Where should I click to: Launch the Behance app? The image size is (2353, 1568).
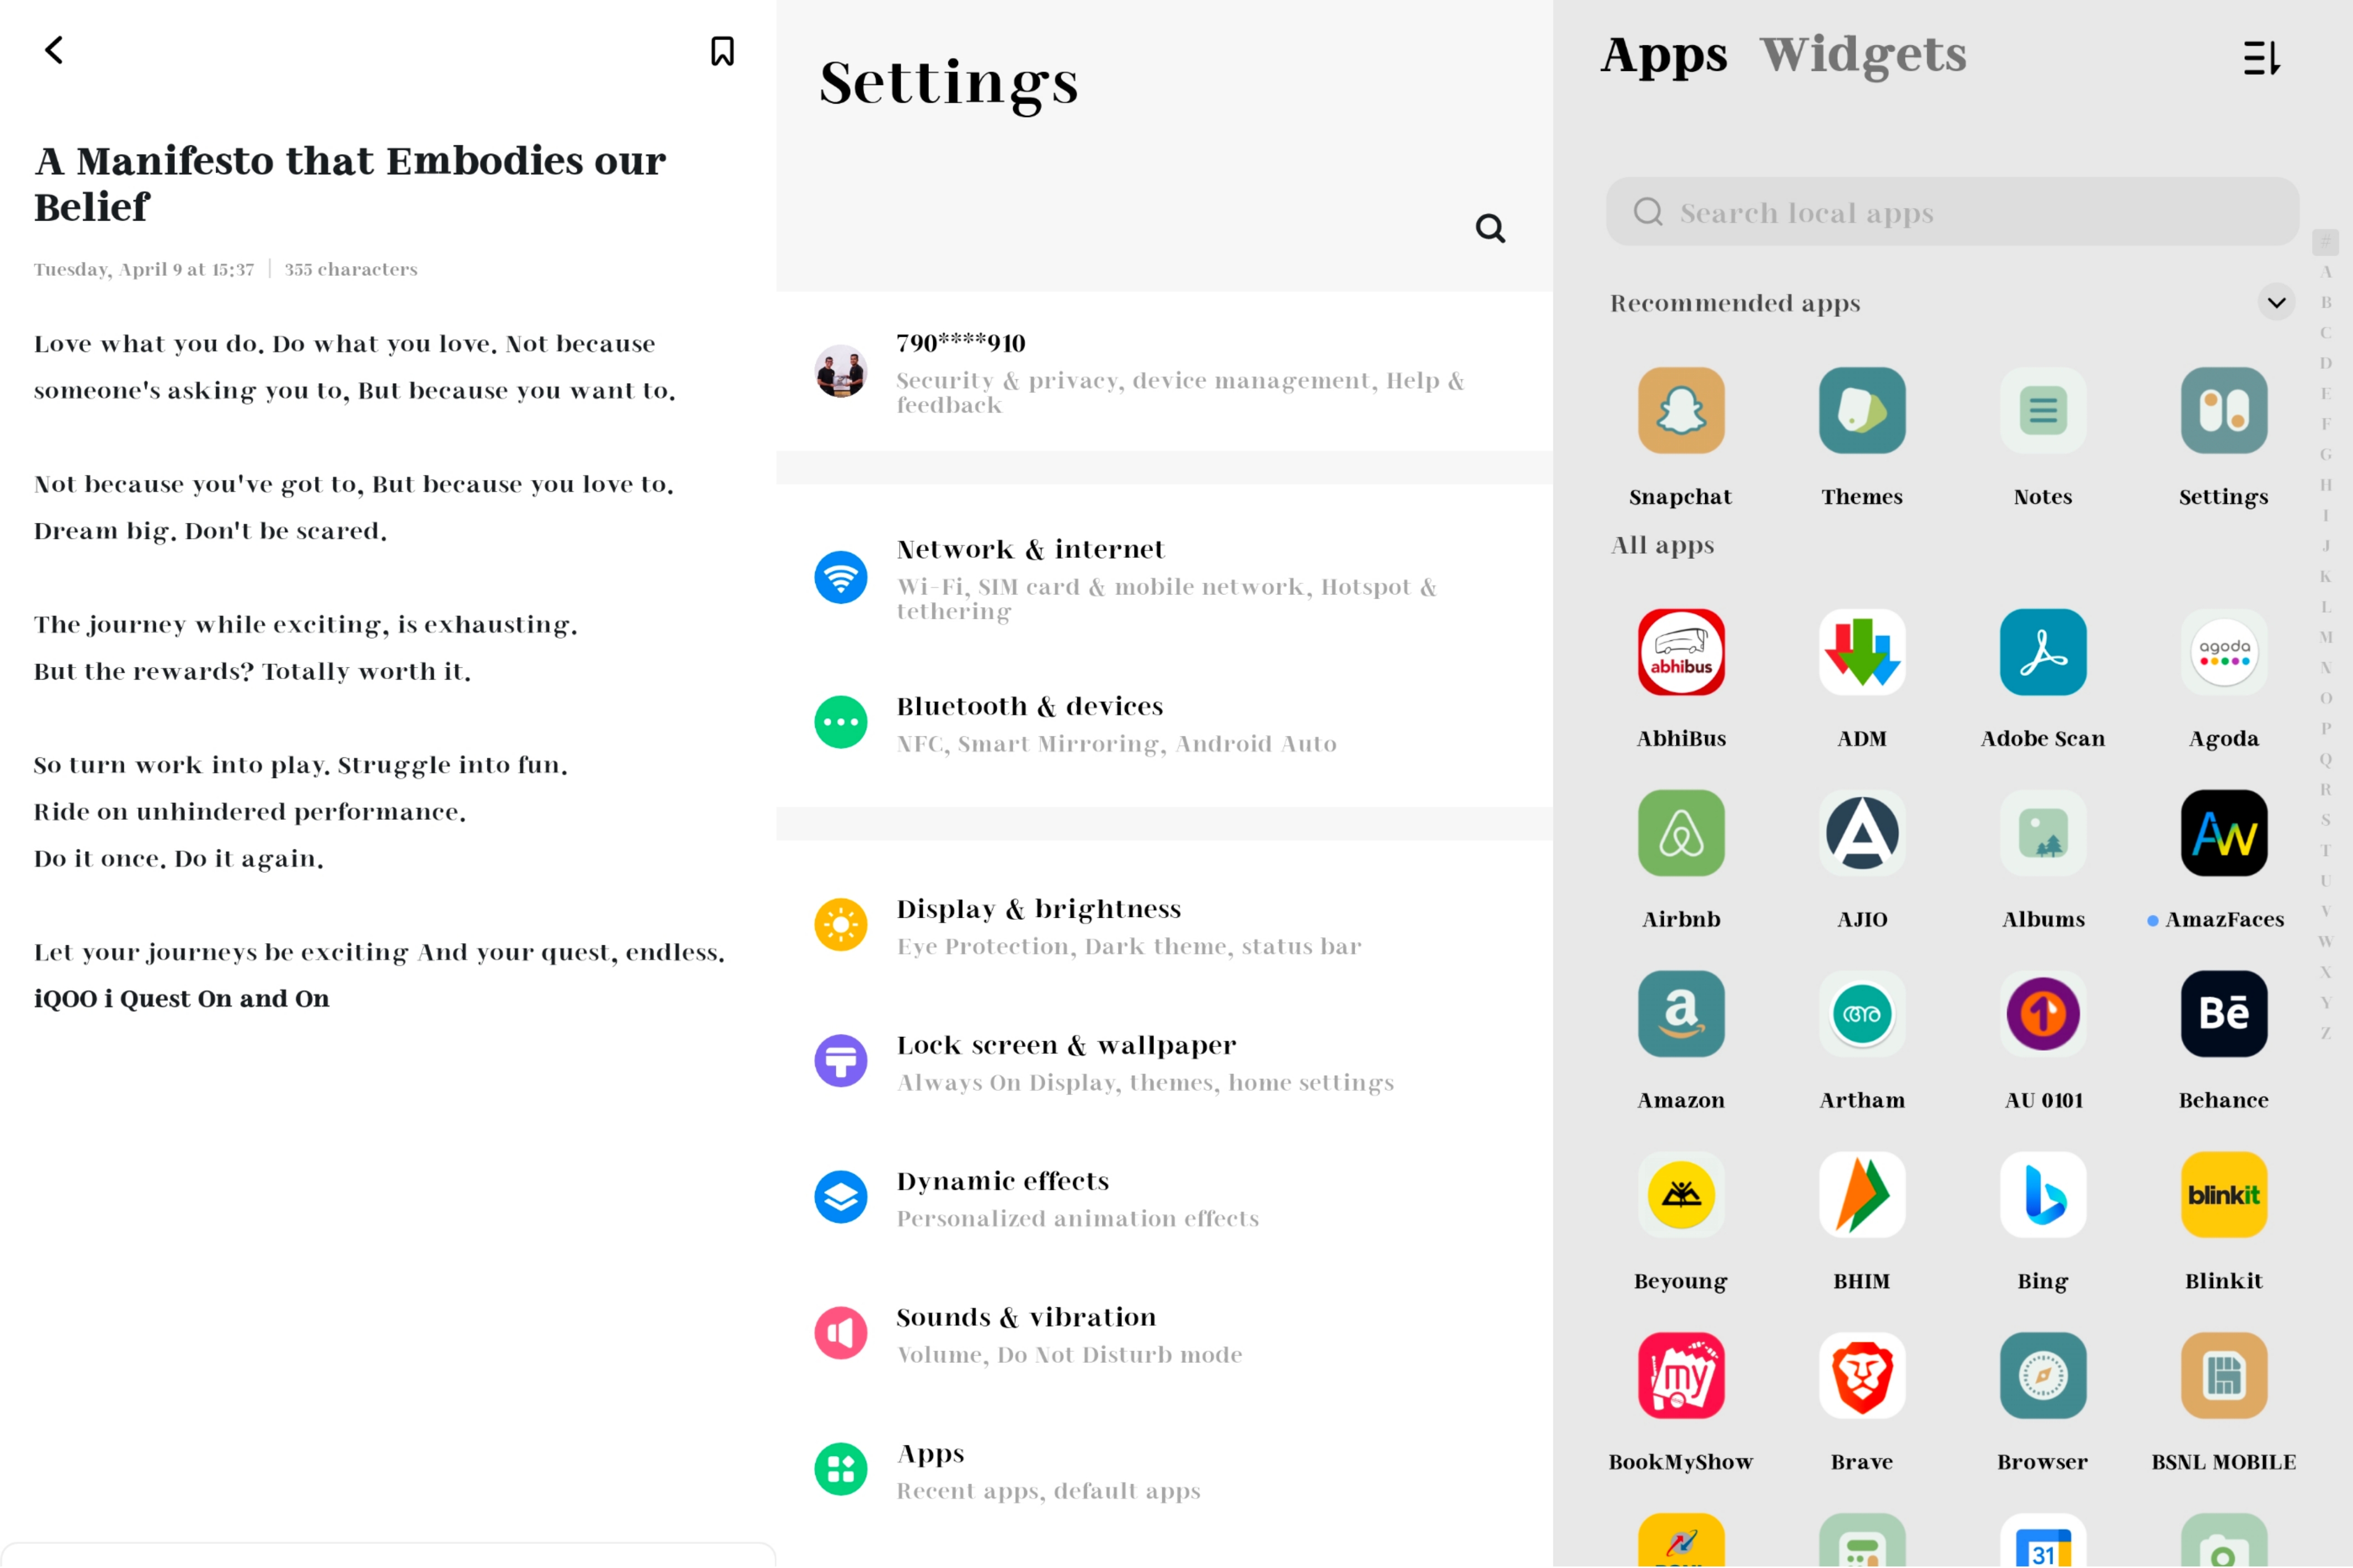(x=2224, y=1013)
